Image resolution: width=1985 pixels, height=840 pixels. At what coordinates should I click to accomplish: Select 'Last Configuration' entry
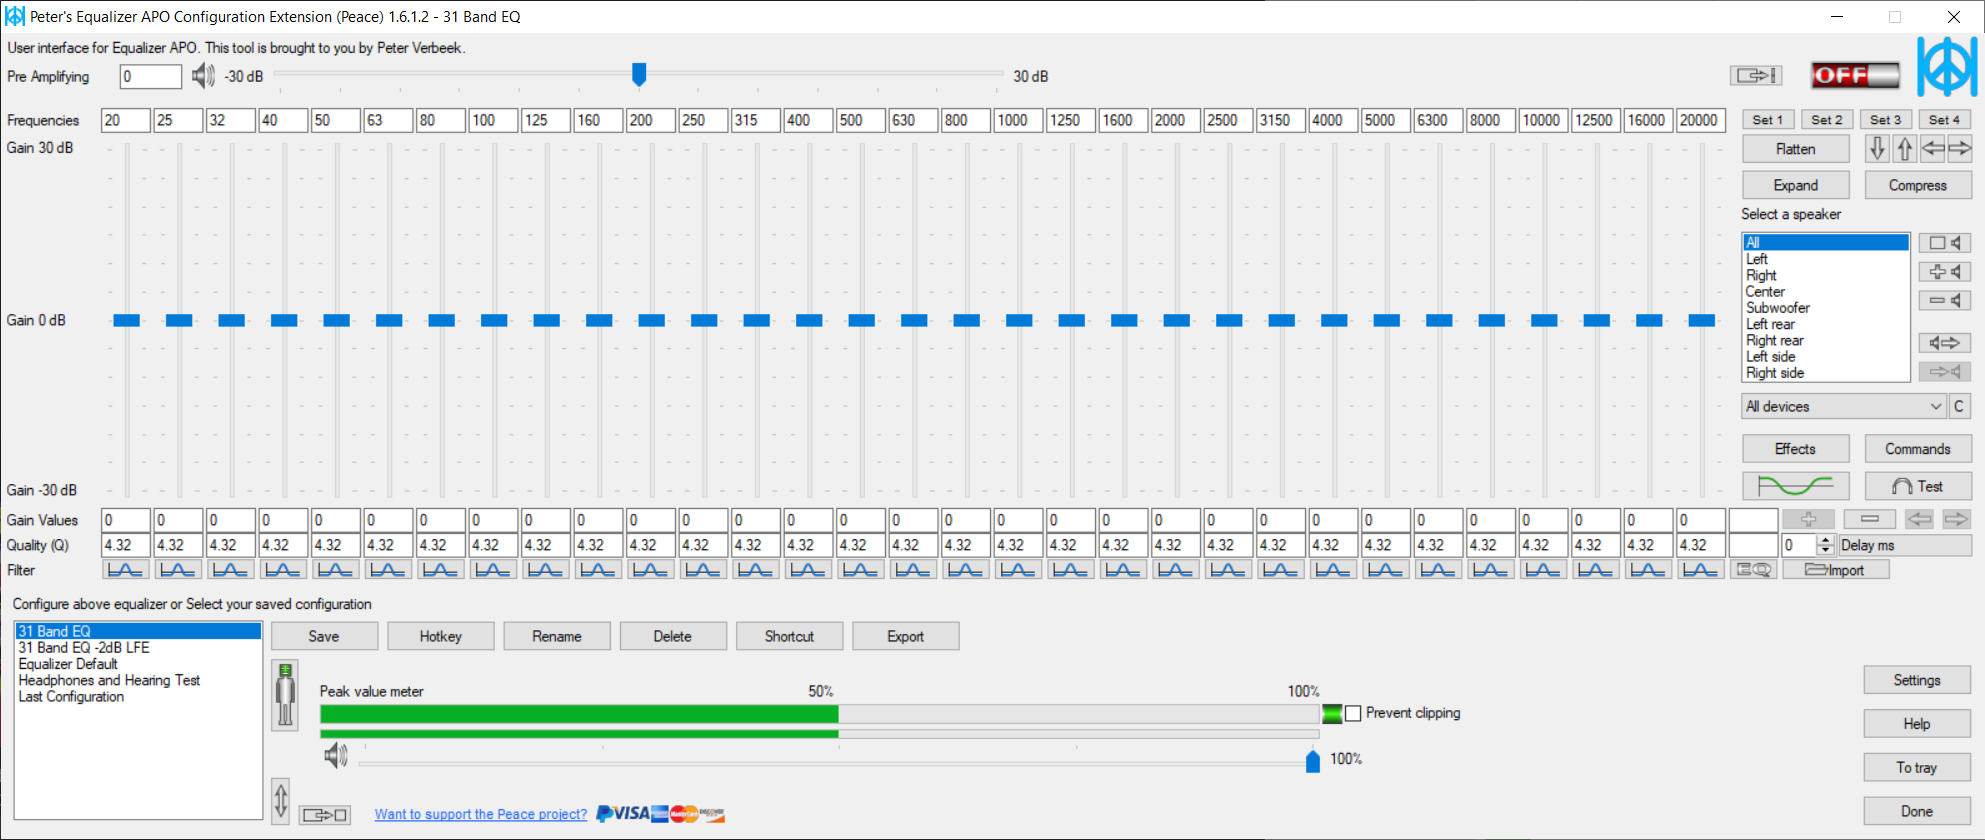[x=138, y=696]
